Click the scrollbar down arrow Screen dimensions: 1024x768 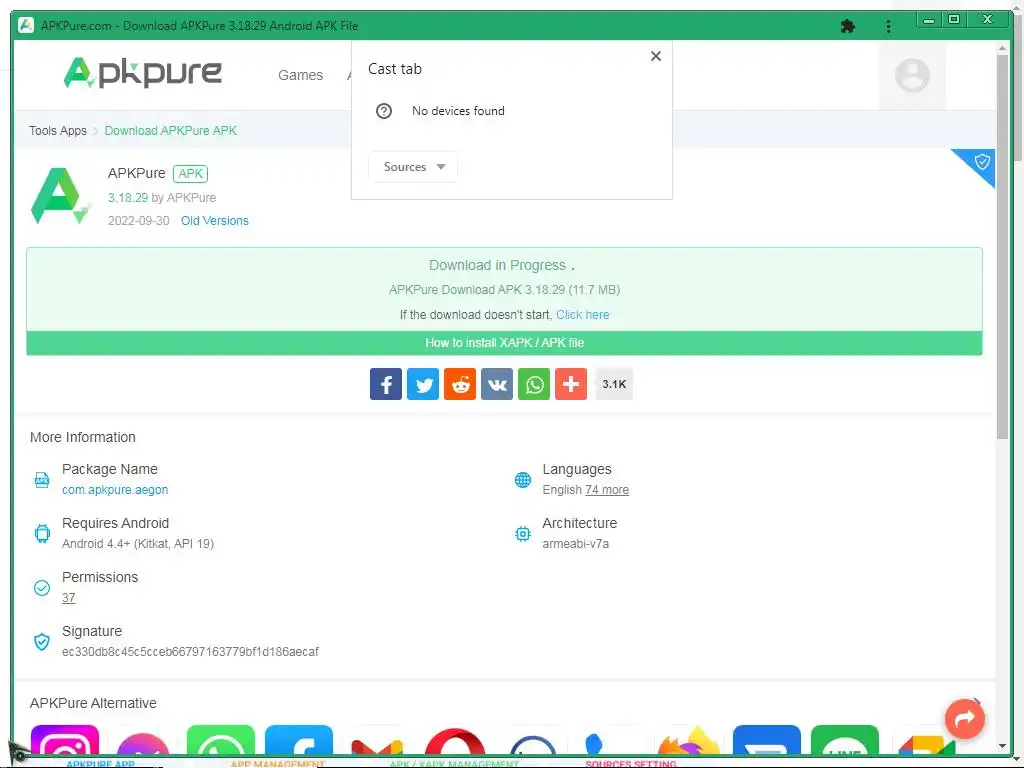(1002, 745)
